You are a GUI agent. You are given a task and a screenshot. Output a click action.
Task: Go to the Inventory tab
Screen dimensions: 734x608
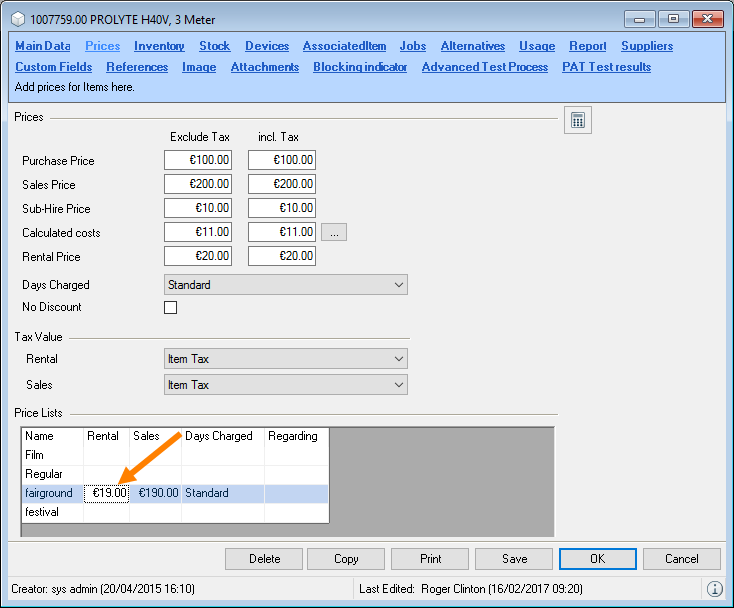pyautogui.click(x=159, y=46)
